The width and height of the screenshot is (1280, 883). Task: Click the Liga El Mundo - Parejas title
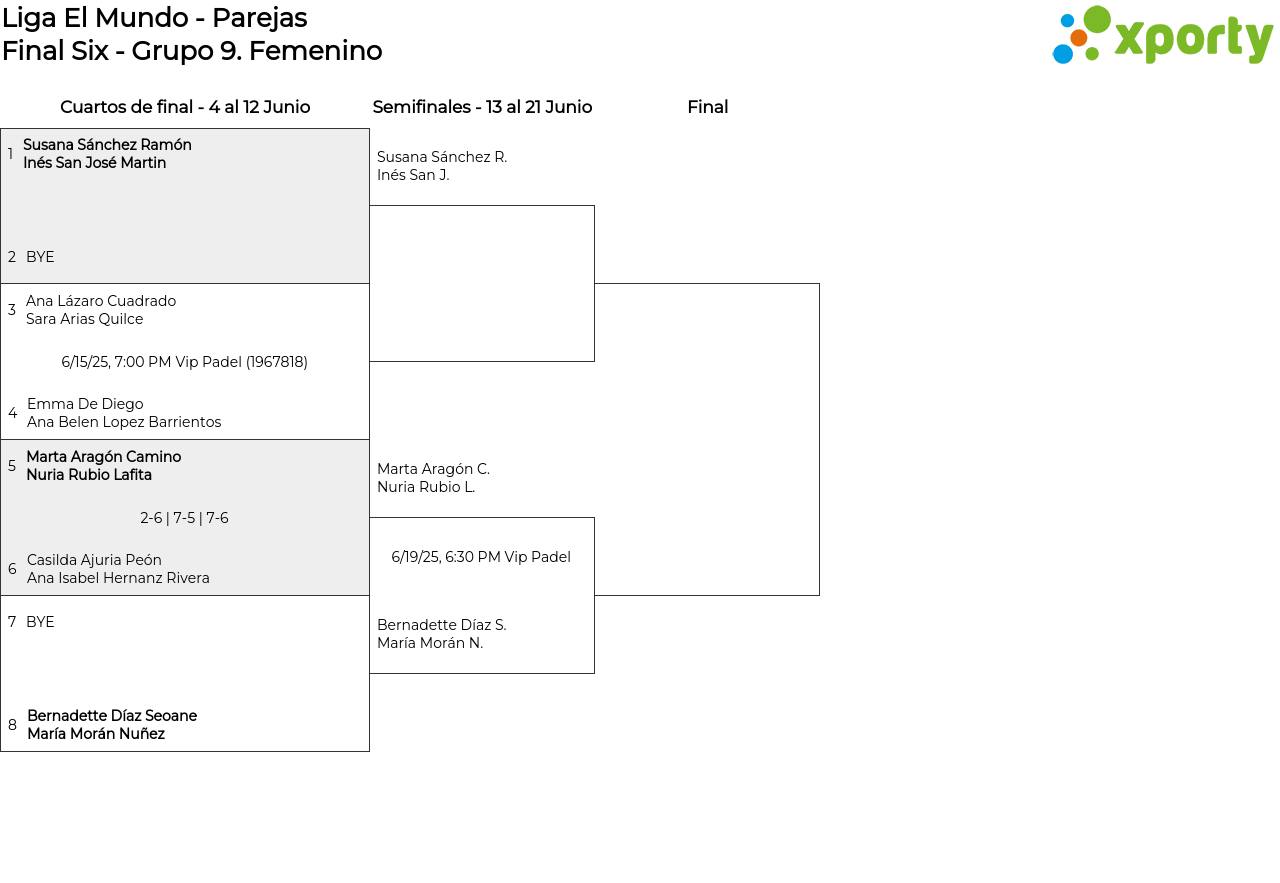click(154, 18)
